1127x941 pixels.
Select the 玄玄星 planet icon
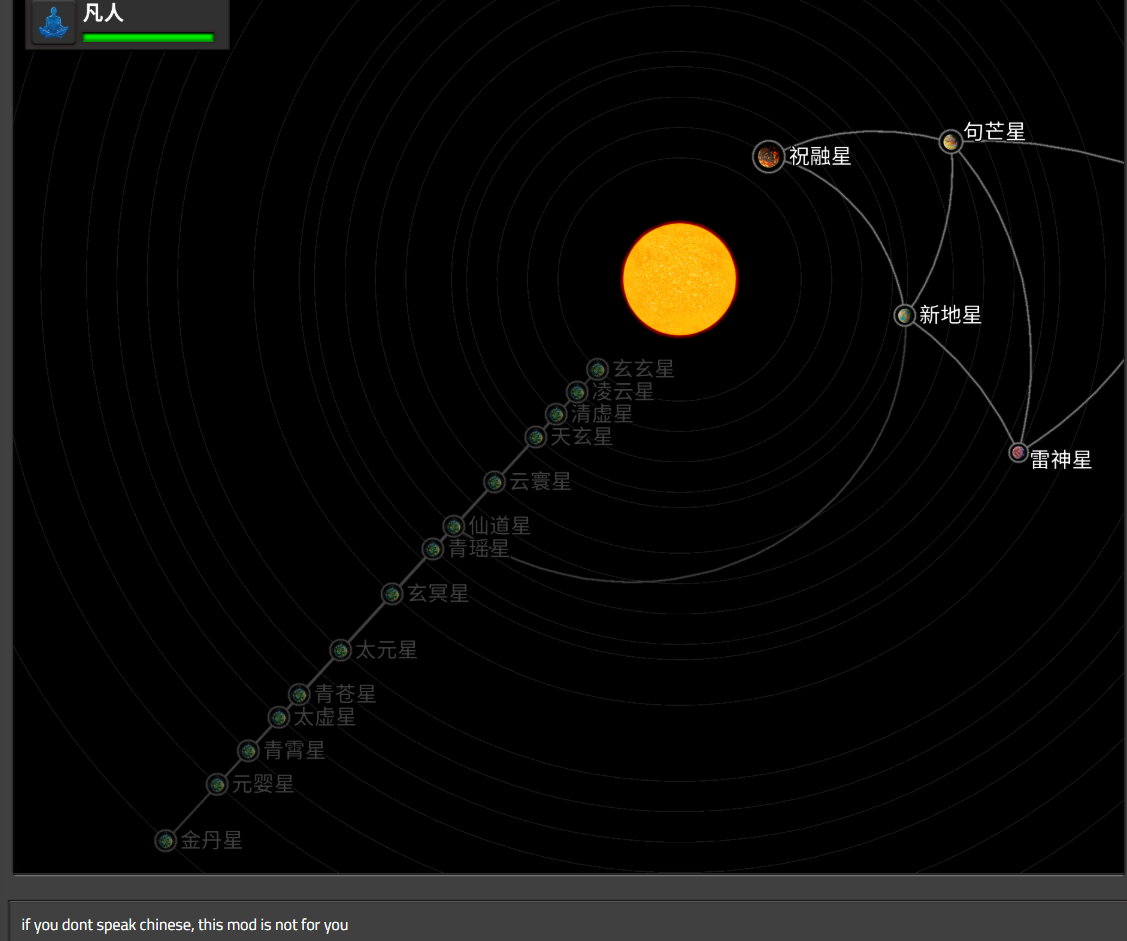(597, 369)
